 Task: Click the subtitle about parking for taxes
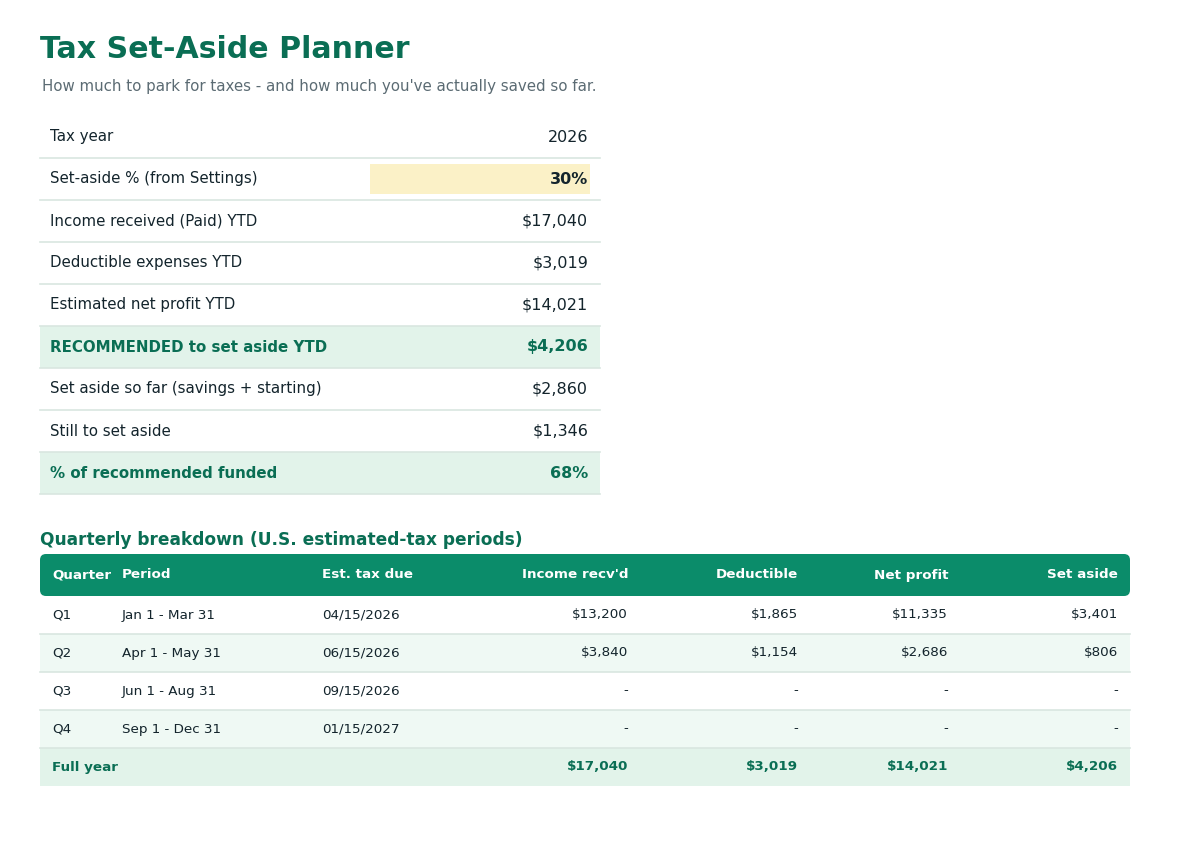point(319,86)
